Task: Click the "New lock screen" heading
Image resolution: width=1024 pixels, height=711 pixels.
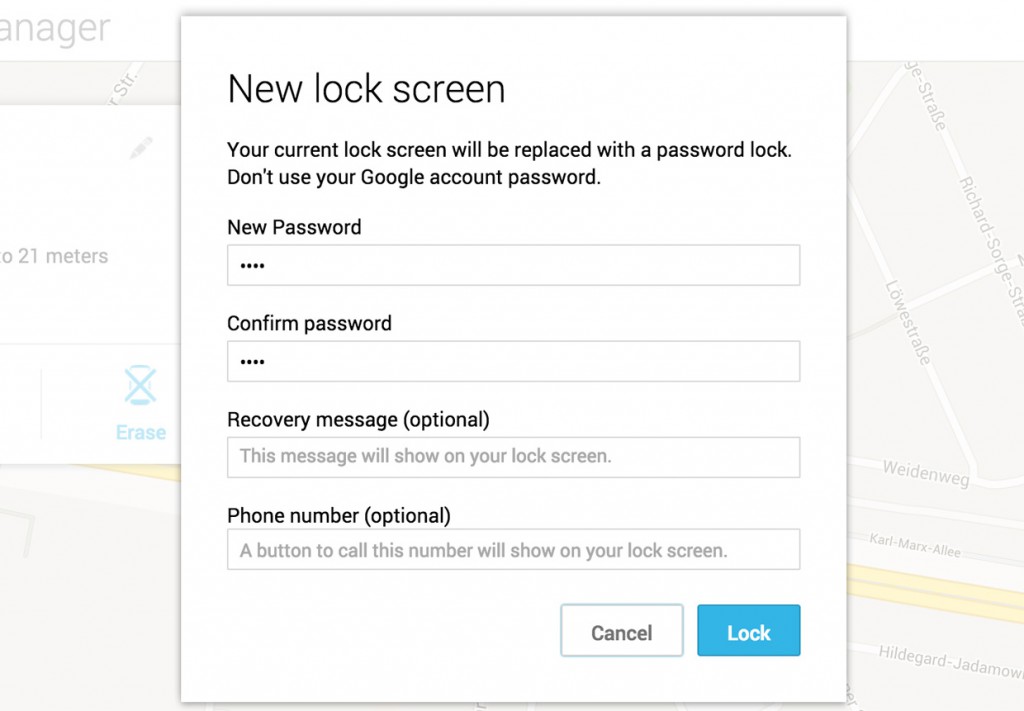Action: 366,90
